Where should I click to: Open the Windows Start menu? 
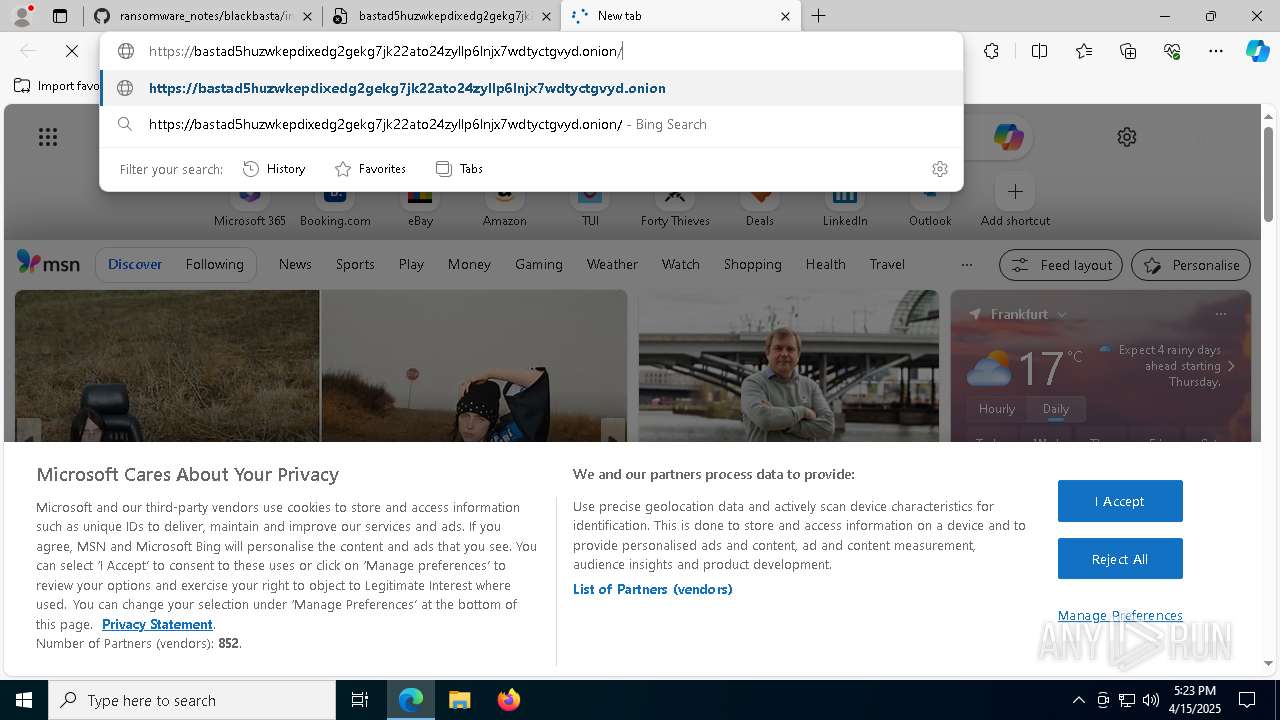coord(24,700)
